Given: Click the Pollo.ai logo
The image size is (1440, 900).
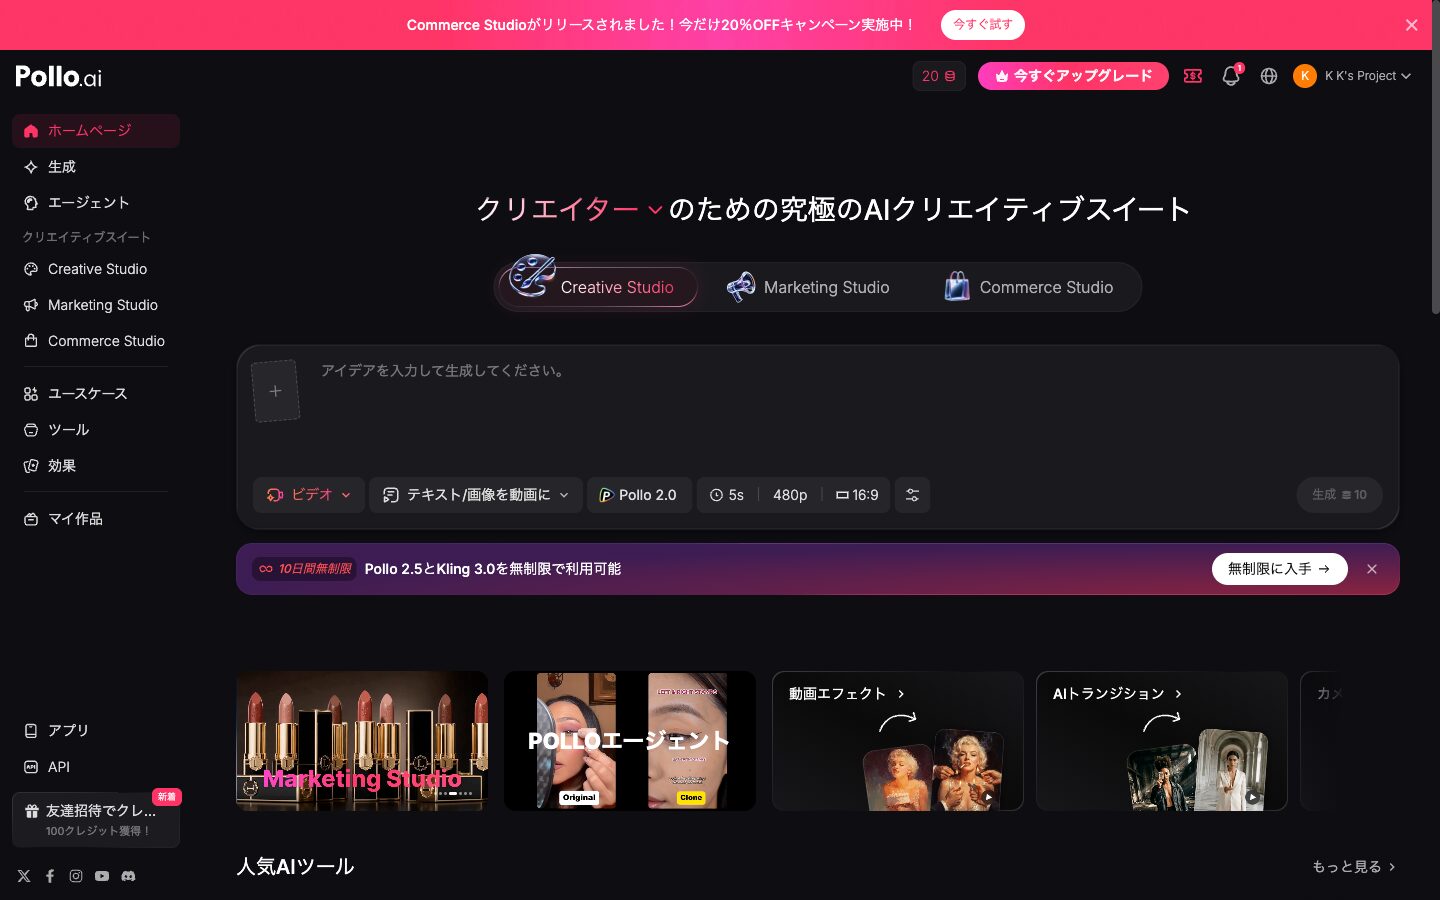Looking at the screenshot, I should (58, 76).
